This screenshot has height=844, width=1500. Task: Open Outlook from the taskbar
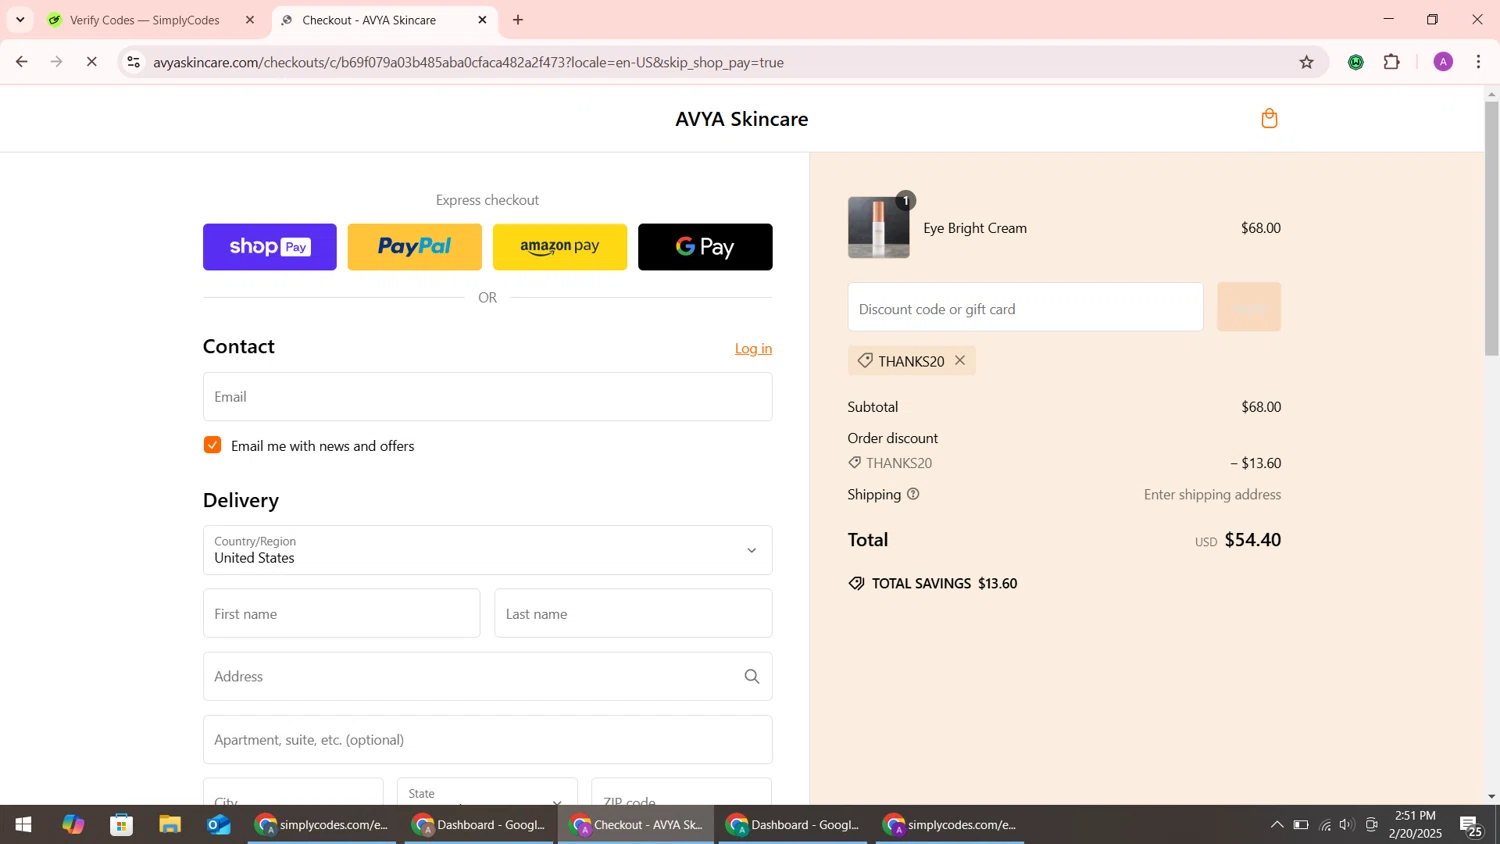pos(219,825)
